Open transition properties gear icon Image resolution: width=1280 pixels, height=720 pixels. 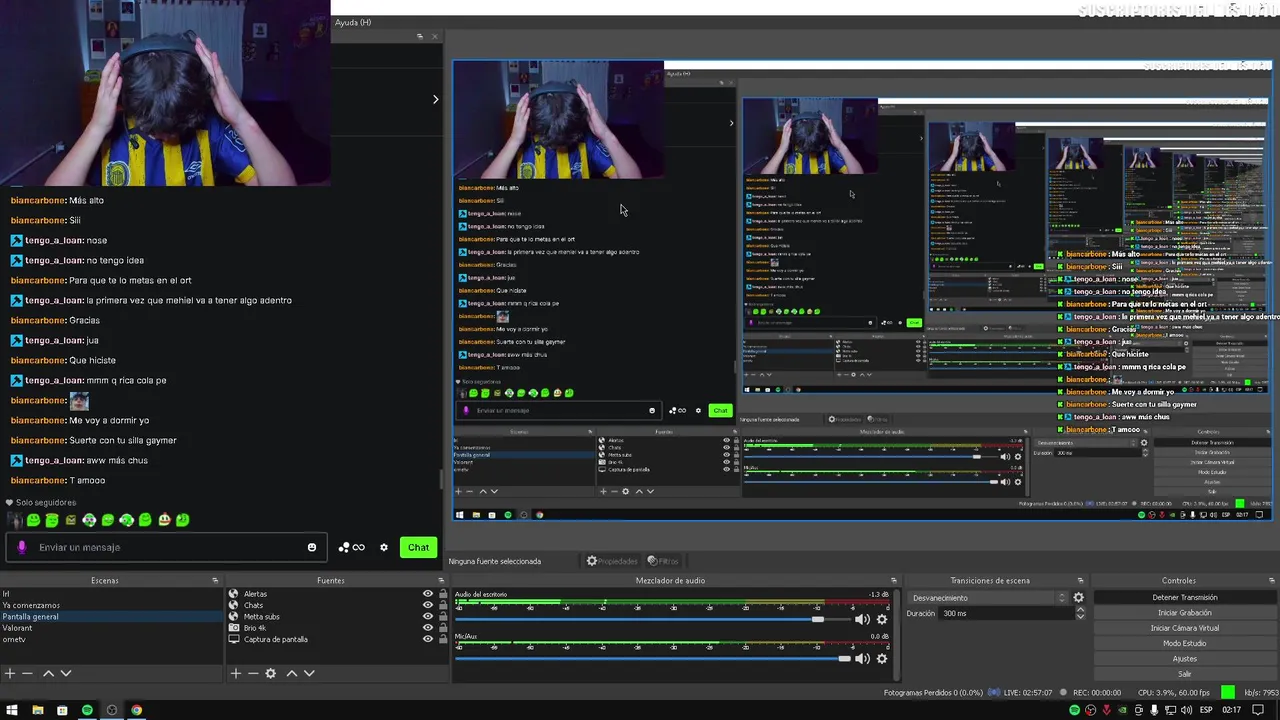pyautogui.click(x=1078, y=598)
